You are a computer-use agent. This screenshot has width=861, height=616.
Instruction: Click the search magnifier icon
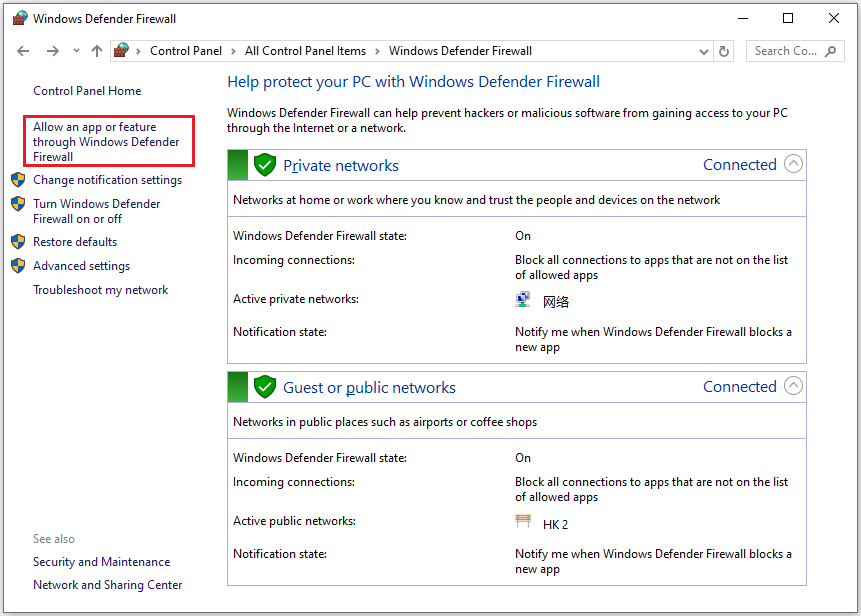pyautogui.click(x=831, y=51)
